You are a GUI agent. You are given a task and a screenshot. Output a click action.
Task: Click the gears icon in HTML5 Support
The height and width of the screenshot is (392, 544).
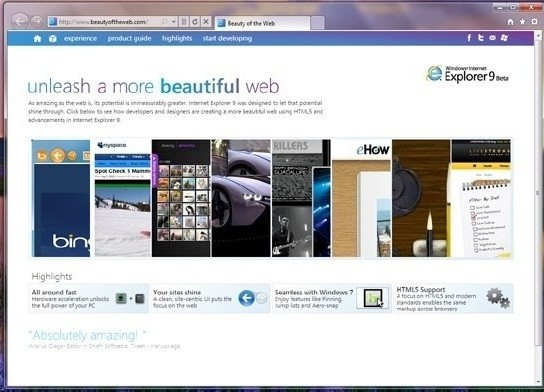pos(498,298)
